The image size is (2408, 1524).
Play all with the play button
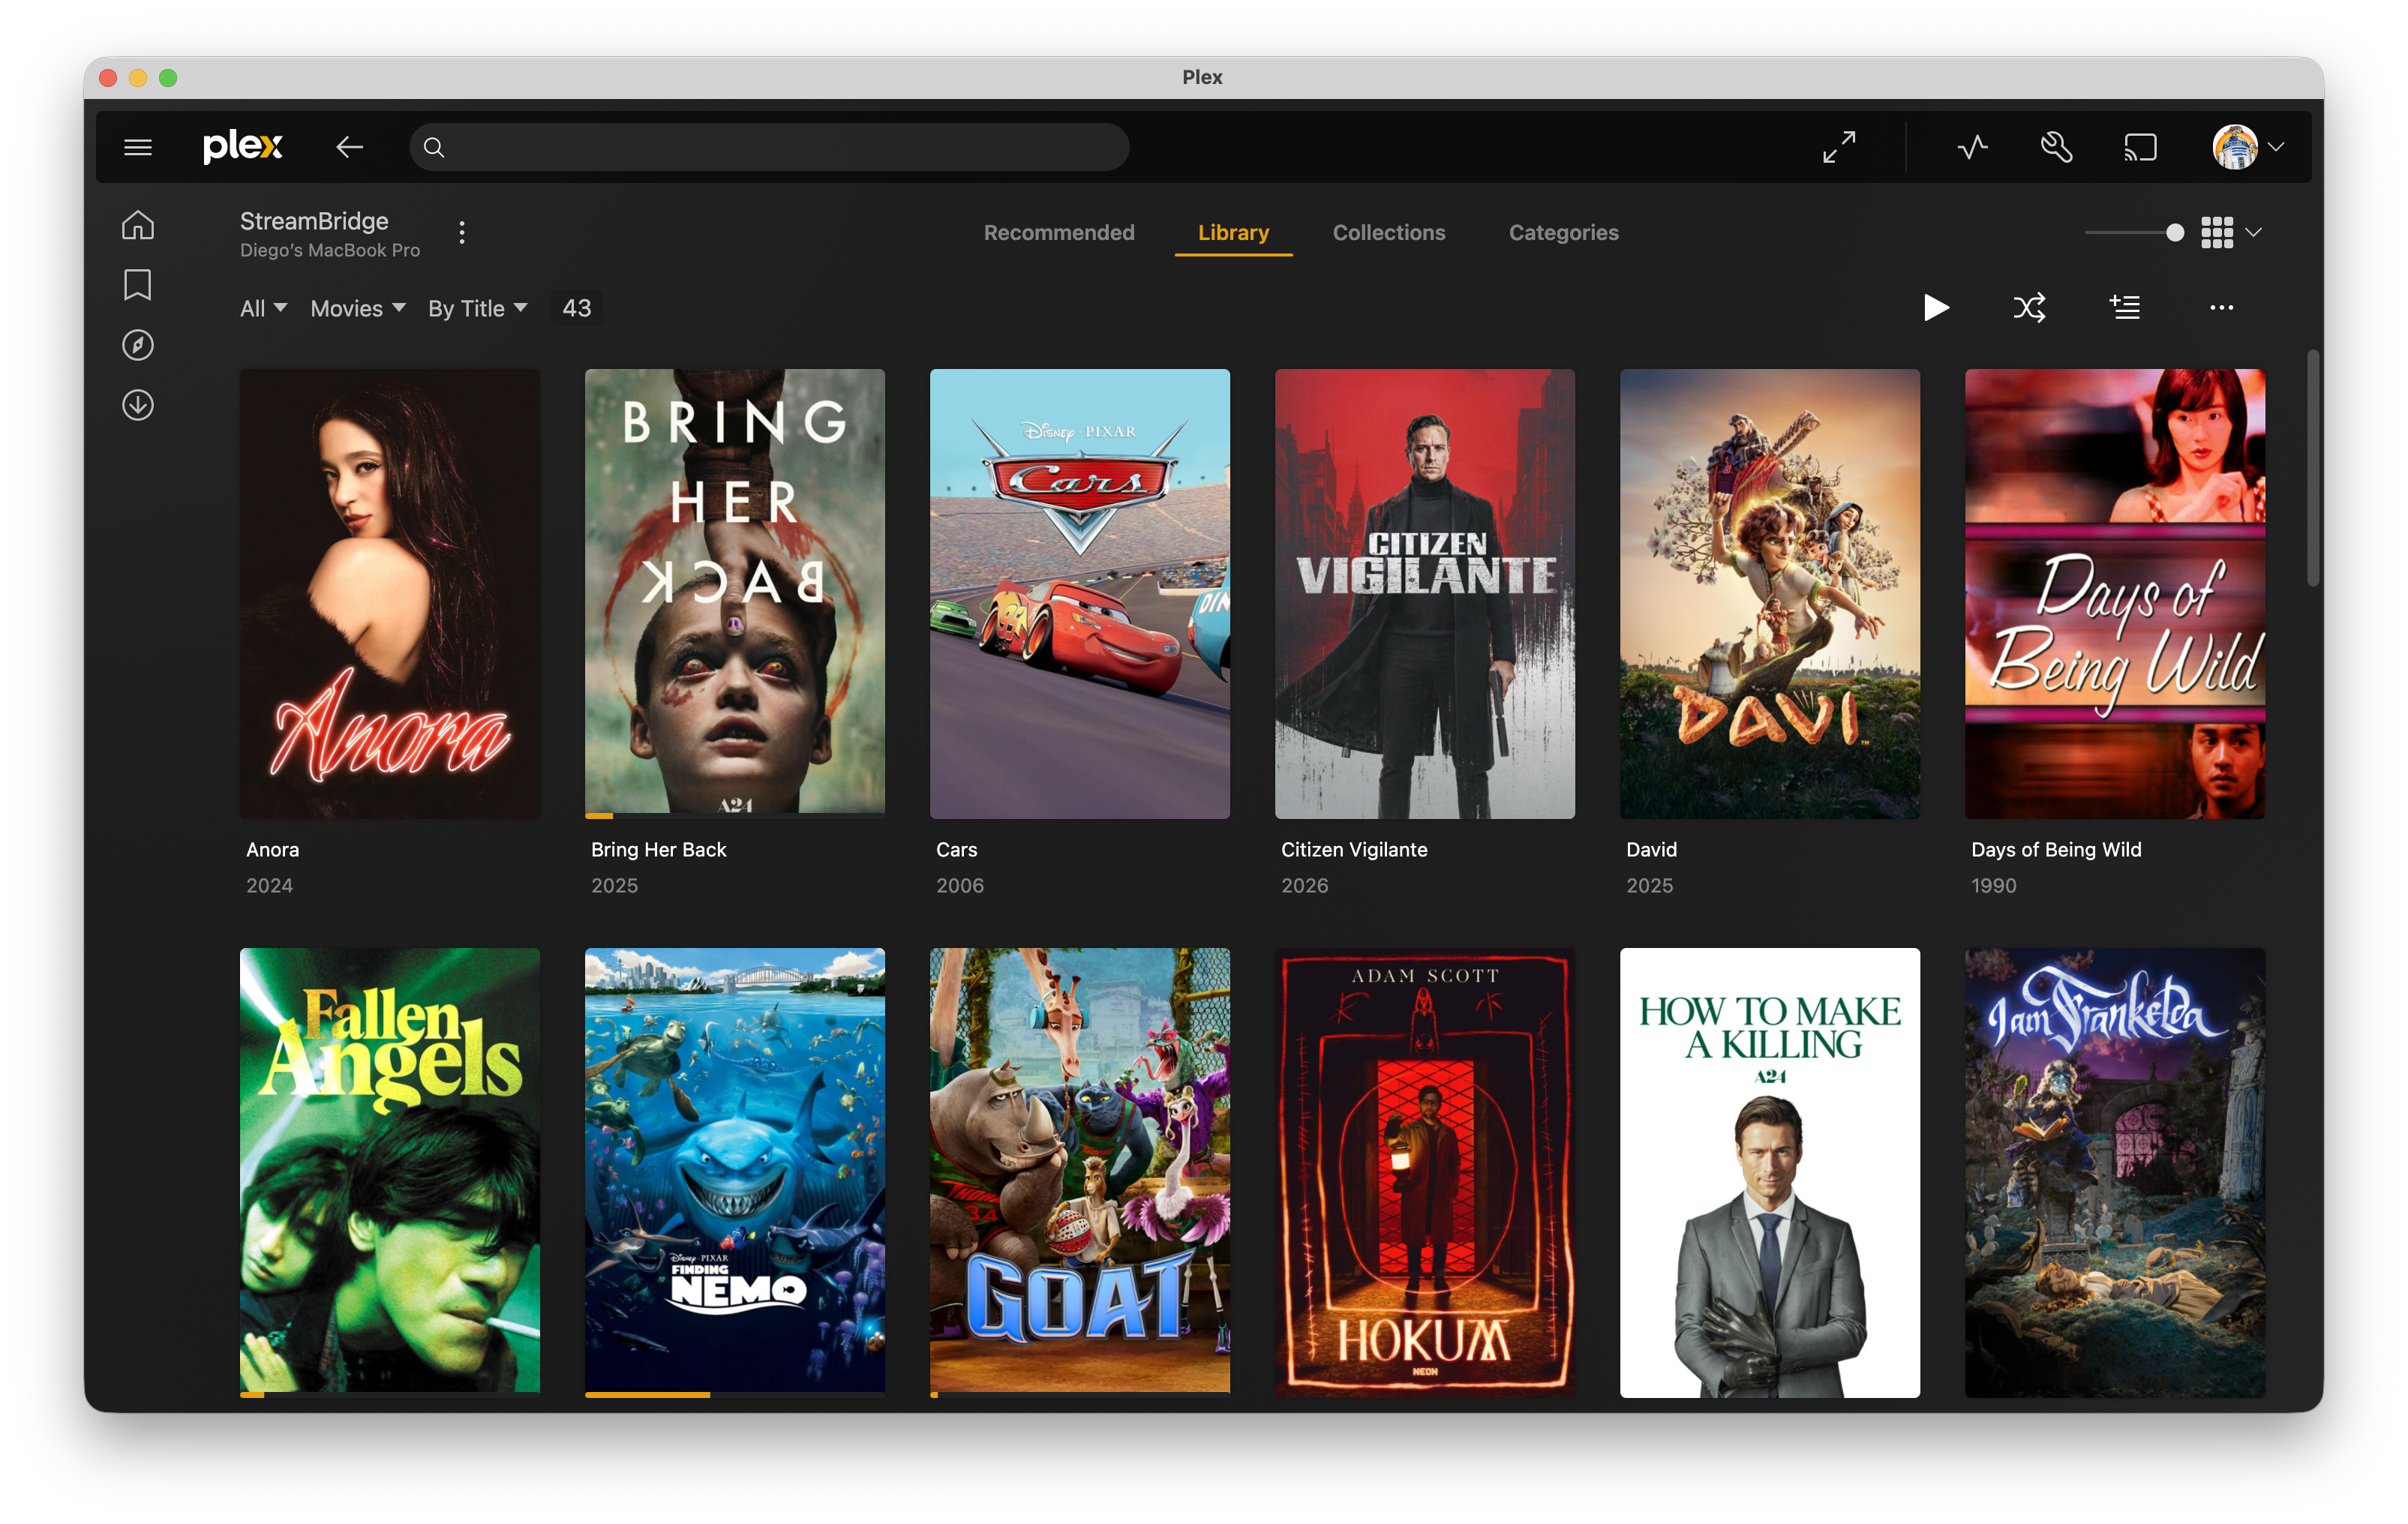click(1936, 307)
